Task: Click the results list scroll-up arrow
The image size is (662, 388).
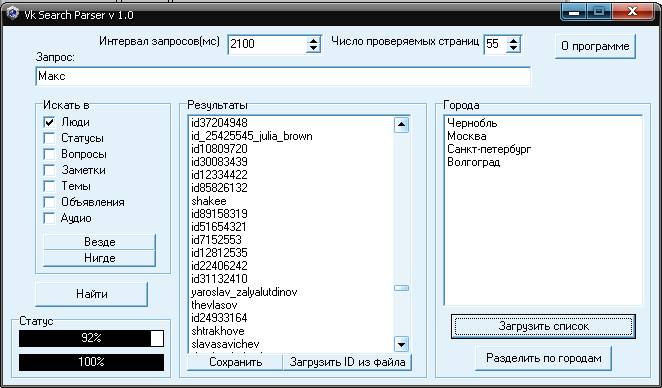Action: [401, 125]
